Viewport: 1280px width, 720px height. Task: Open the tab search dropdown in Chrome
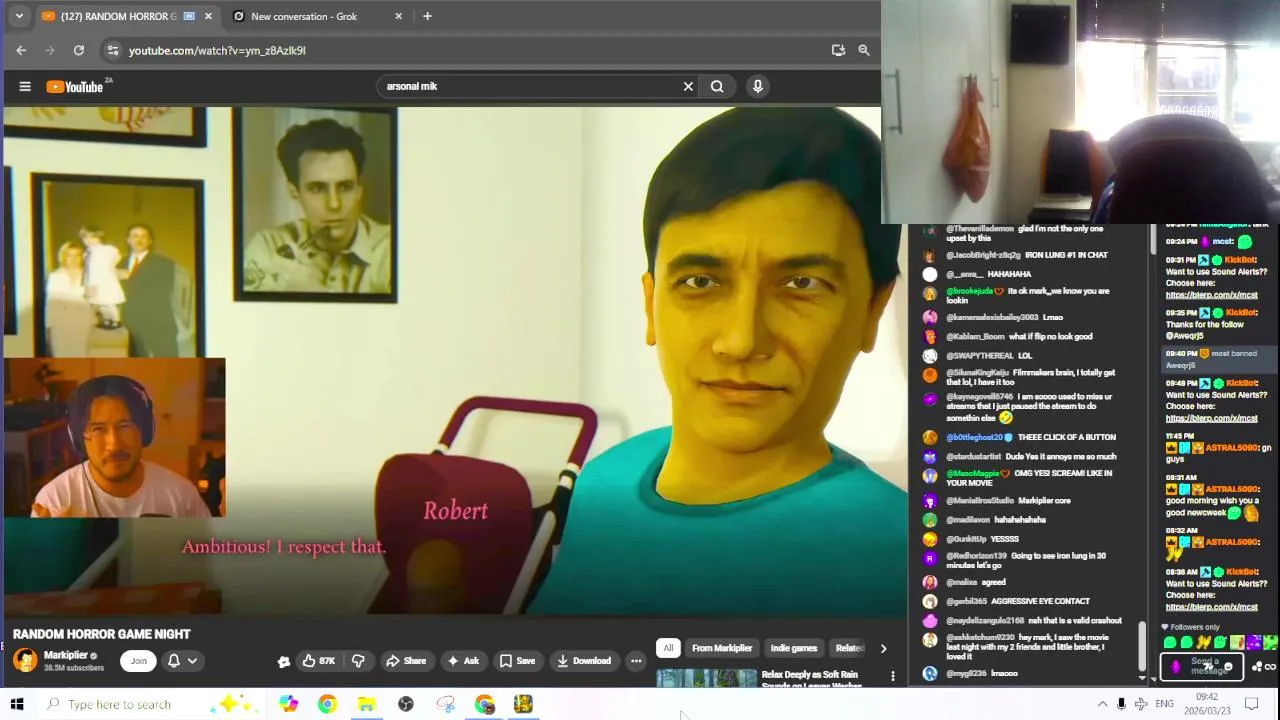click(18, 16)
